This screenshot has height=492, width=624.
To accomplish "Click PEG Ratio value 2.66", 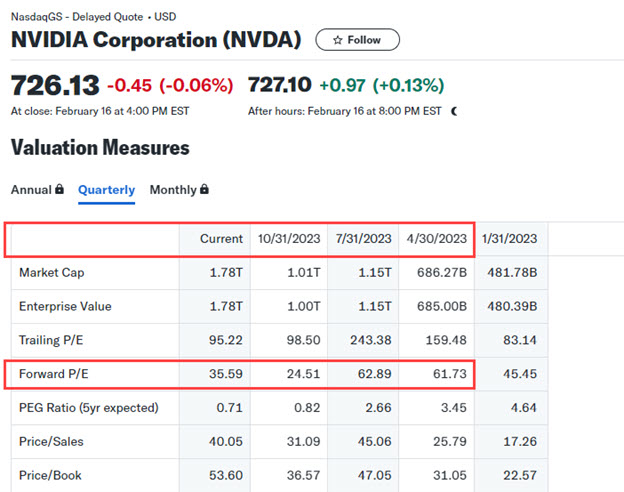I will pyautogui.click(x=378, y=408).
